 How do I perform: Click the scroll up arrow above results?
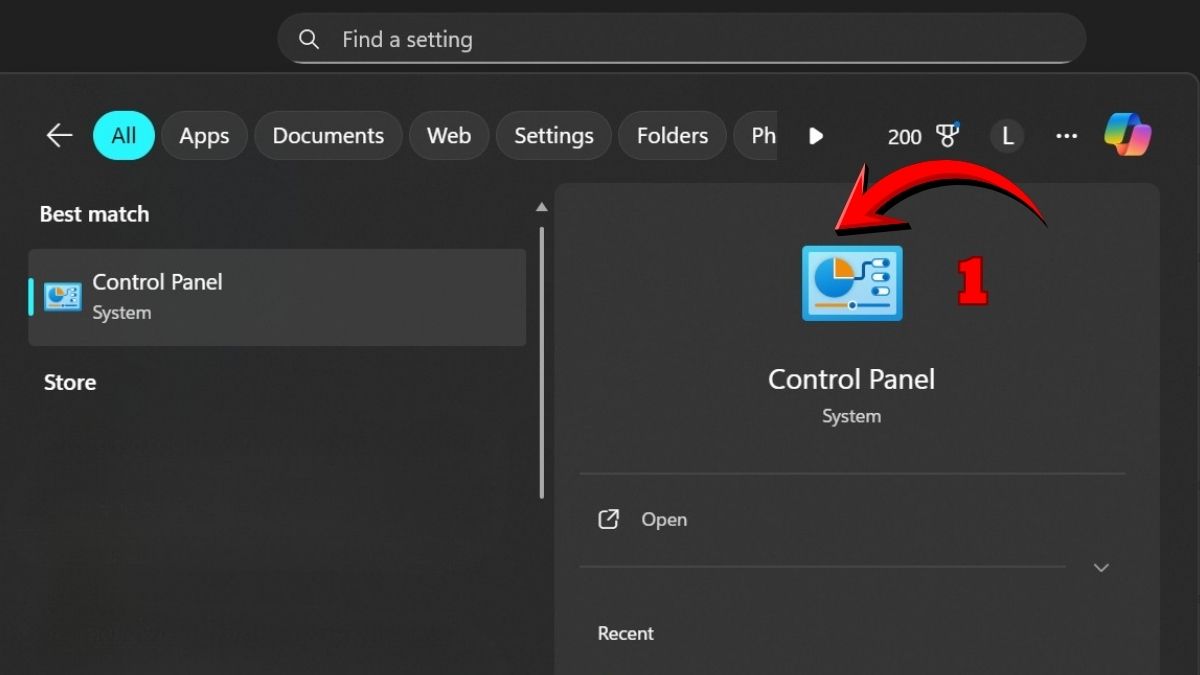point(542,207)
